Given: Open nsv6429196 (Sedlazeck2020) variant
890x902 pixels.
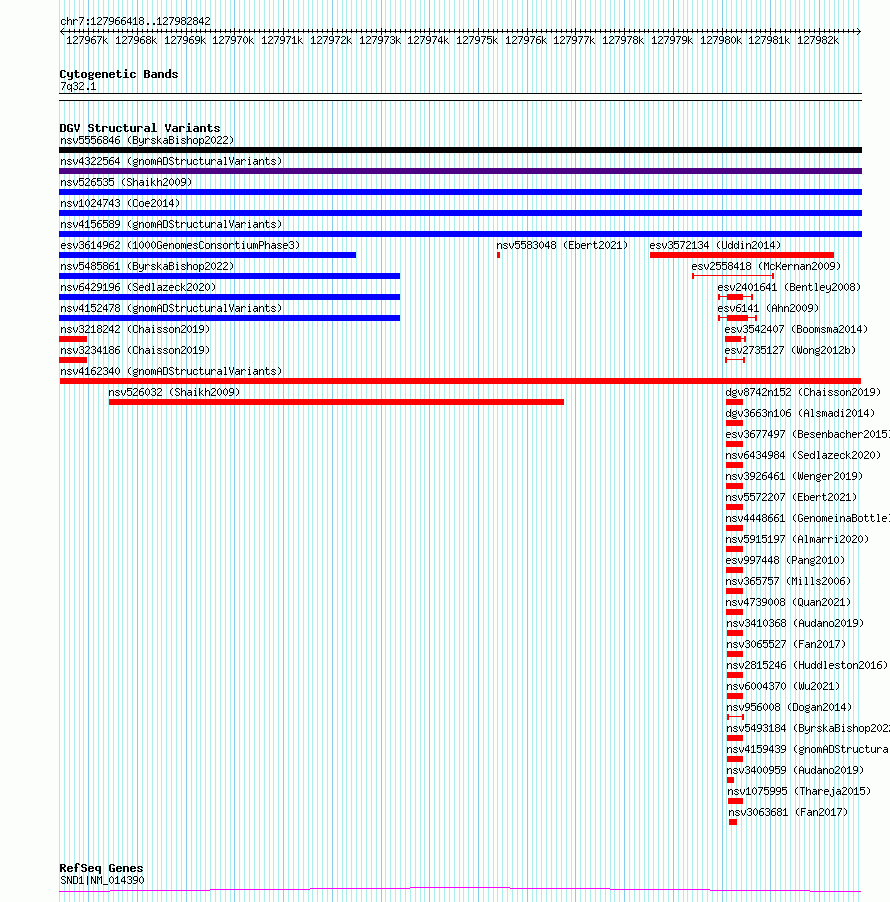Looking at the screenshot, I should [x=138, y=288].
